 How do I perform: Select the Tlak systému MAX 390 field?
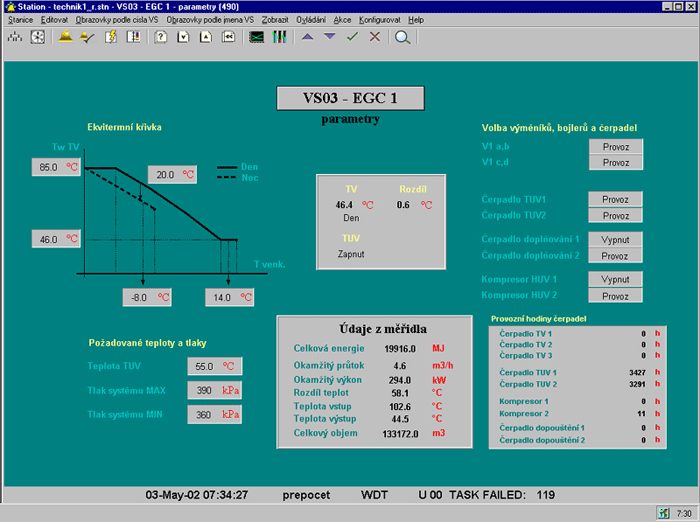click(214, 390)
